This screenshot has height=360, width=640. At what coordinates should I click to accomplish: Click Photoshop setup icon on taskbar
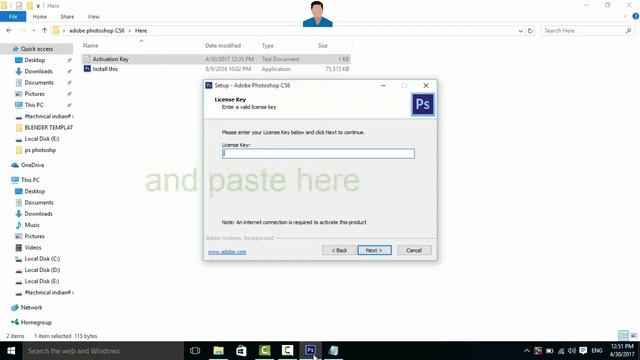tap(310, 351)
